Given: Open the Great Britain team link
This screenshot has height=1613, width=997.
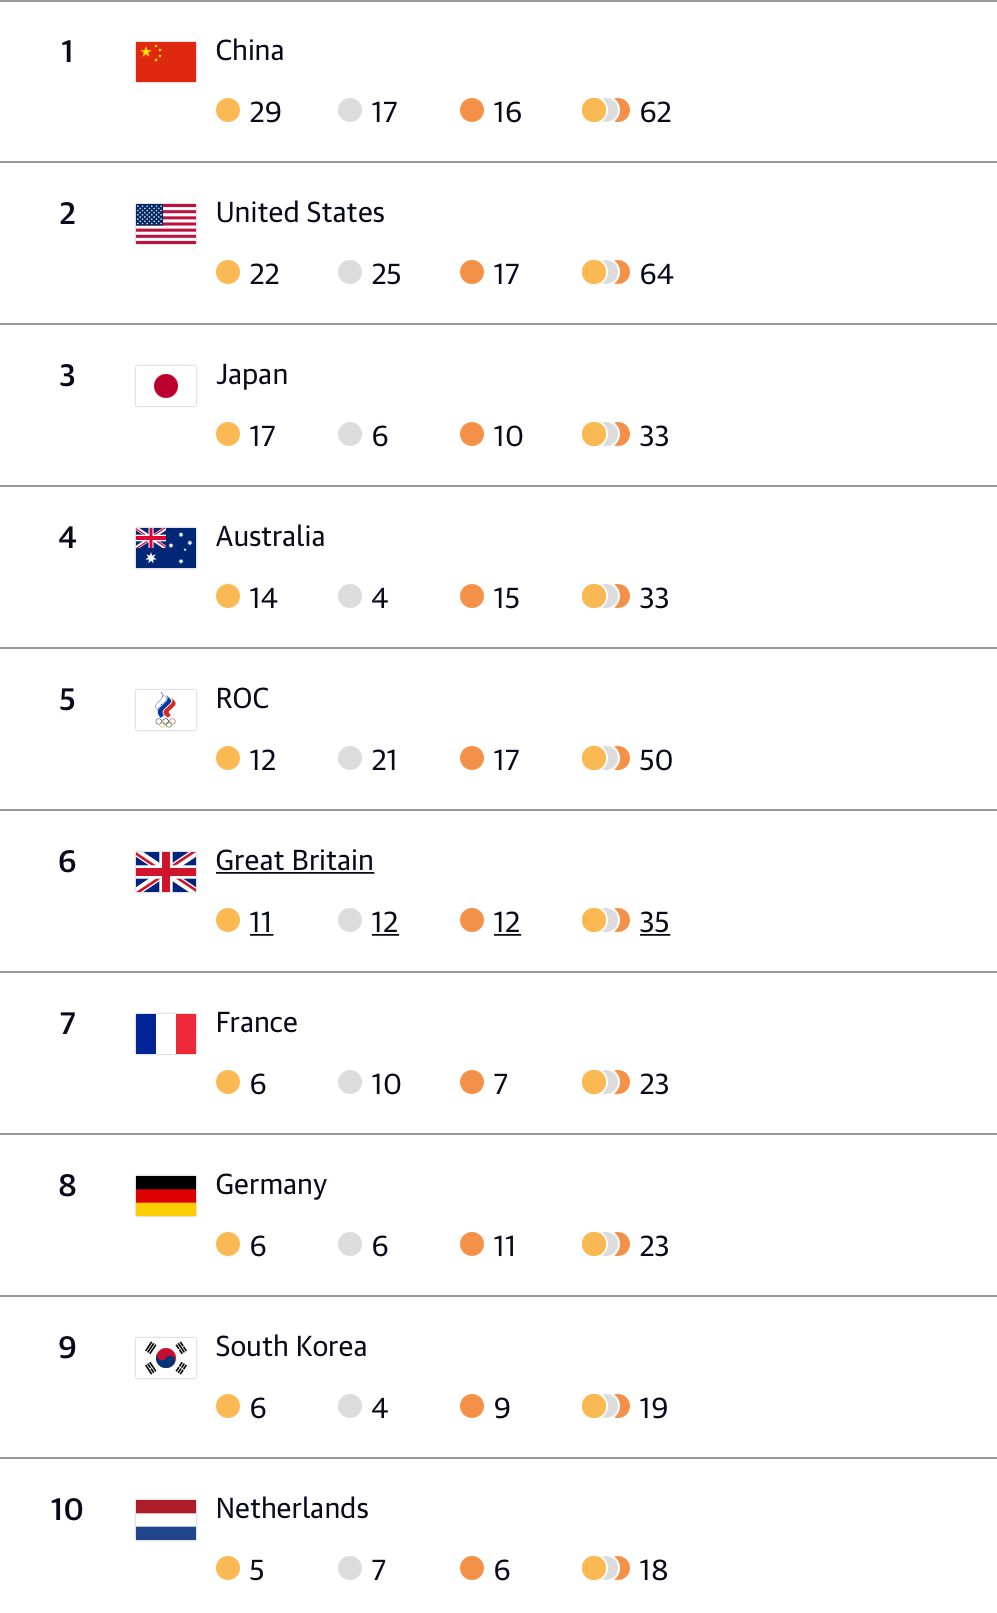Looking at the screenshot, I should tap(295, 861).
